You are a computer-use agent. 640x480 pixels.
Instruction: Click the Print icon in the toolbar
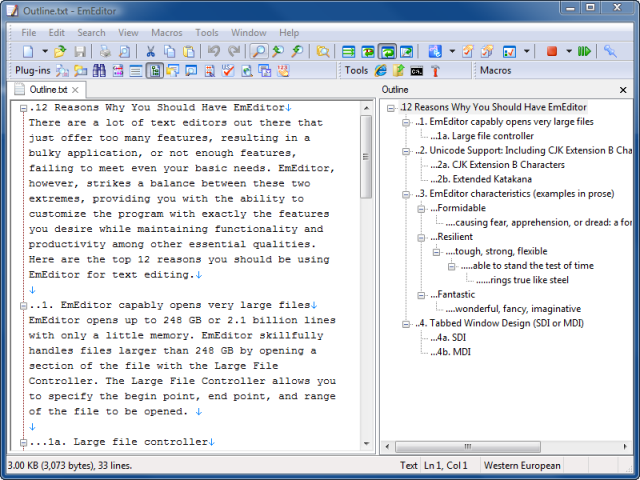[105, 51]
